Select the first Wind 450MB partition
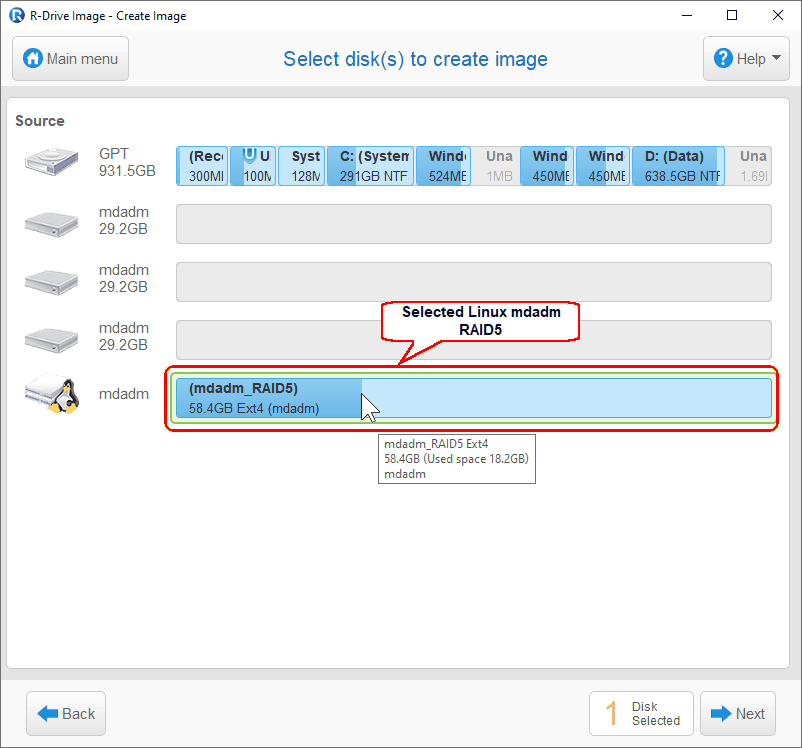This screenshot has height=748, width=802. point(547,166)
